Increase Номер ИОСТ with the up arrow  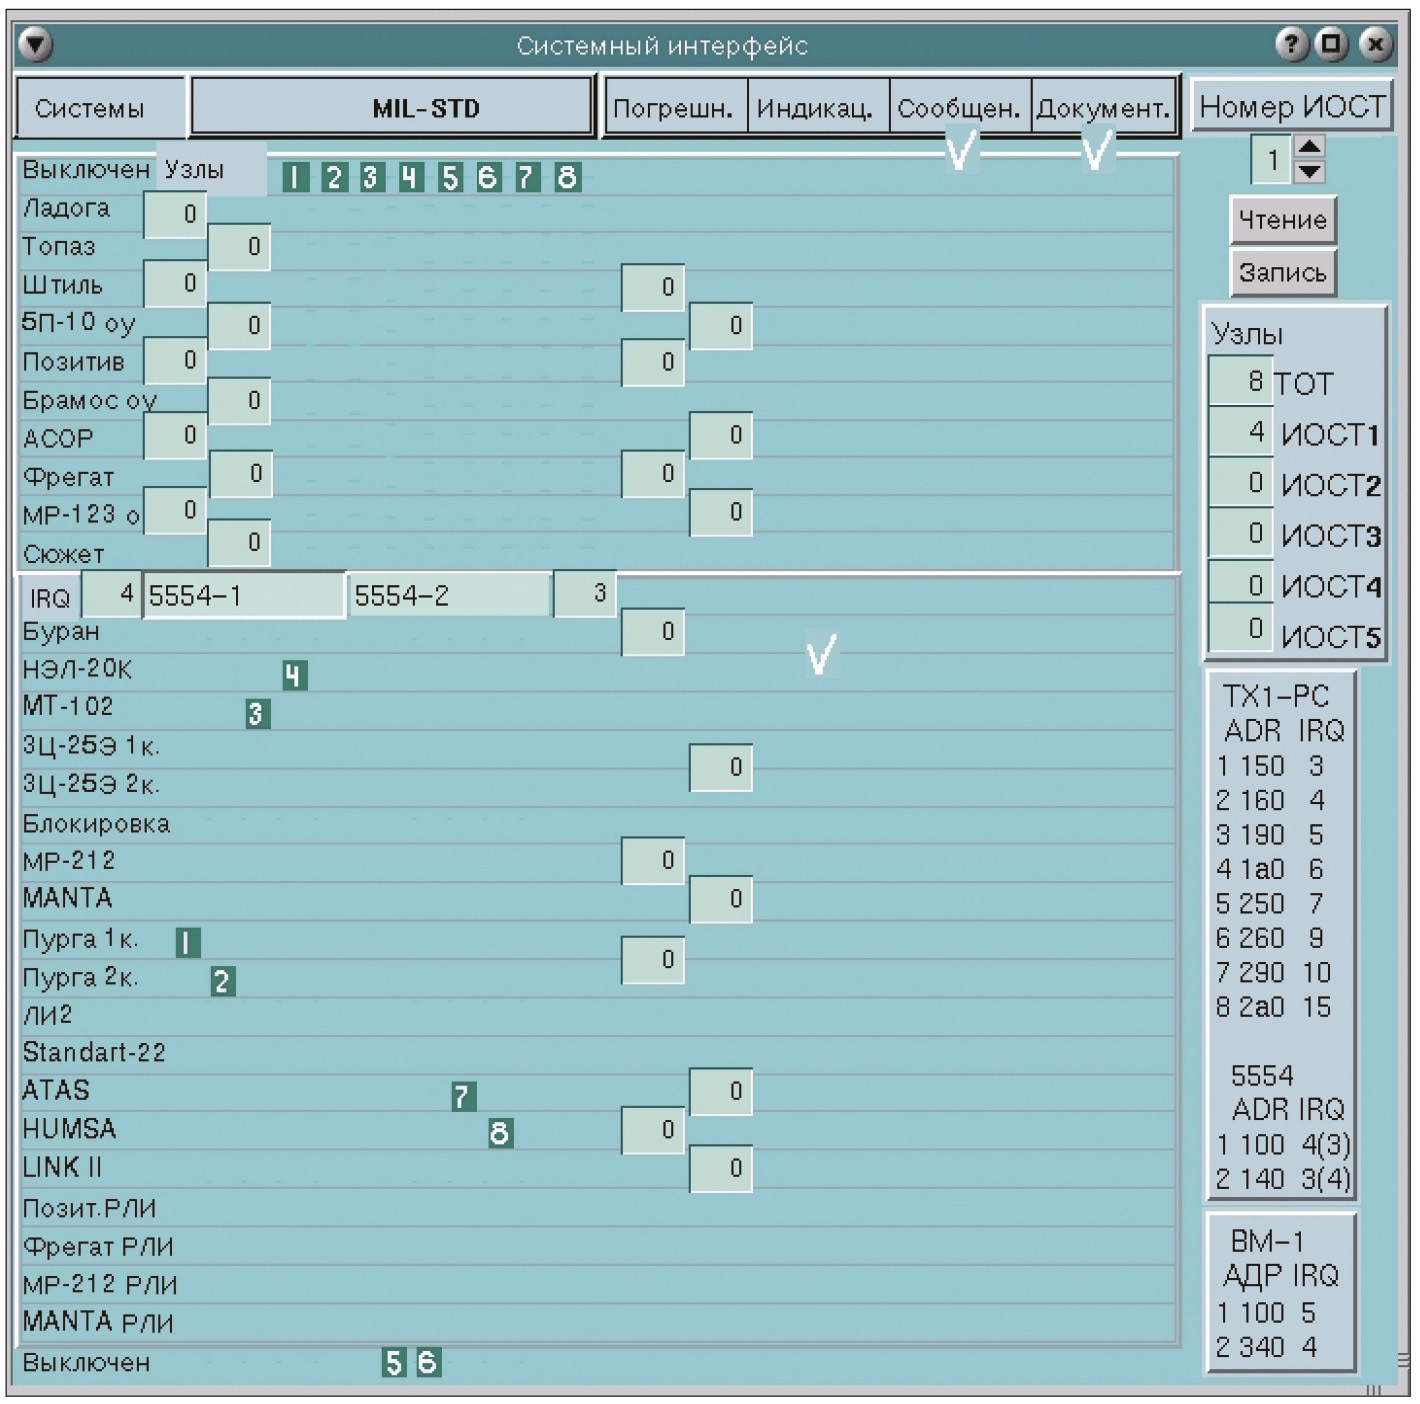pyautogui.click(x=1310, y=147)
